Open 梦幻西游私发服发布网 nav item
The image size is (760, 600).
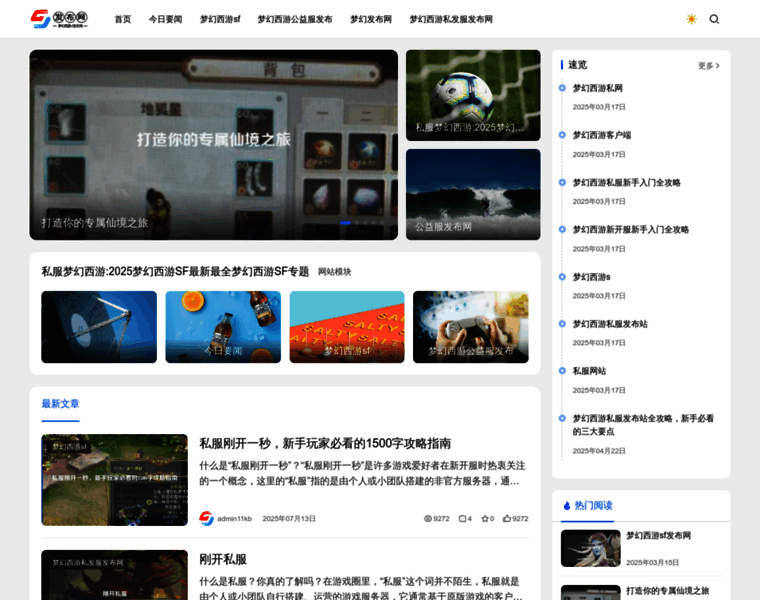coord(451,19)
